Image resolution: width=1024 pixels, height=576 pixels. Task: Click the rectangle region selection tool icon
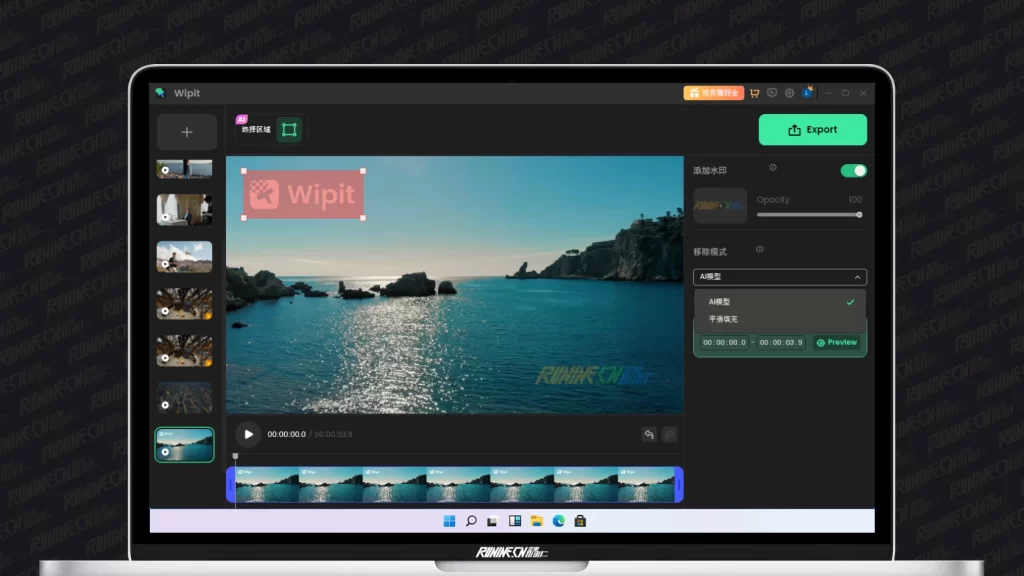click(x=289, y=130)
